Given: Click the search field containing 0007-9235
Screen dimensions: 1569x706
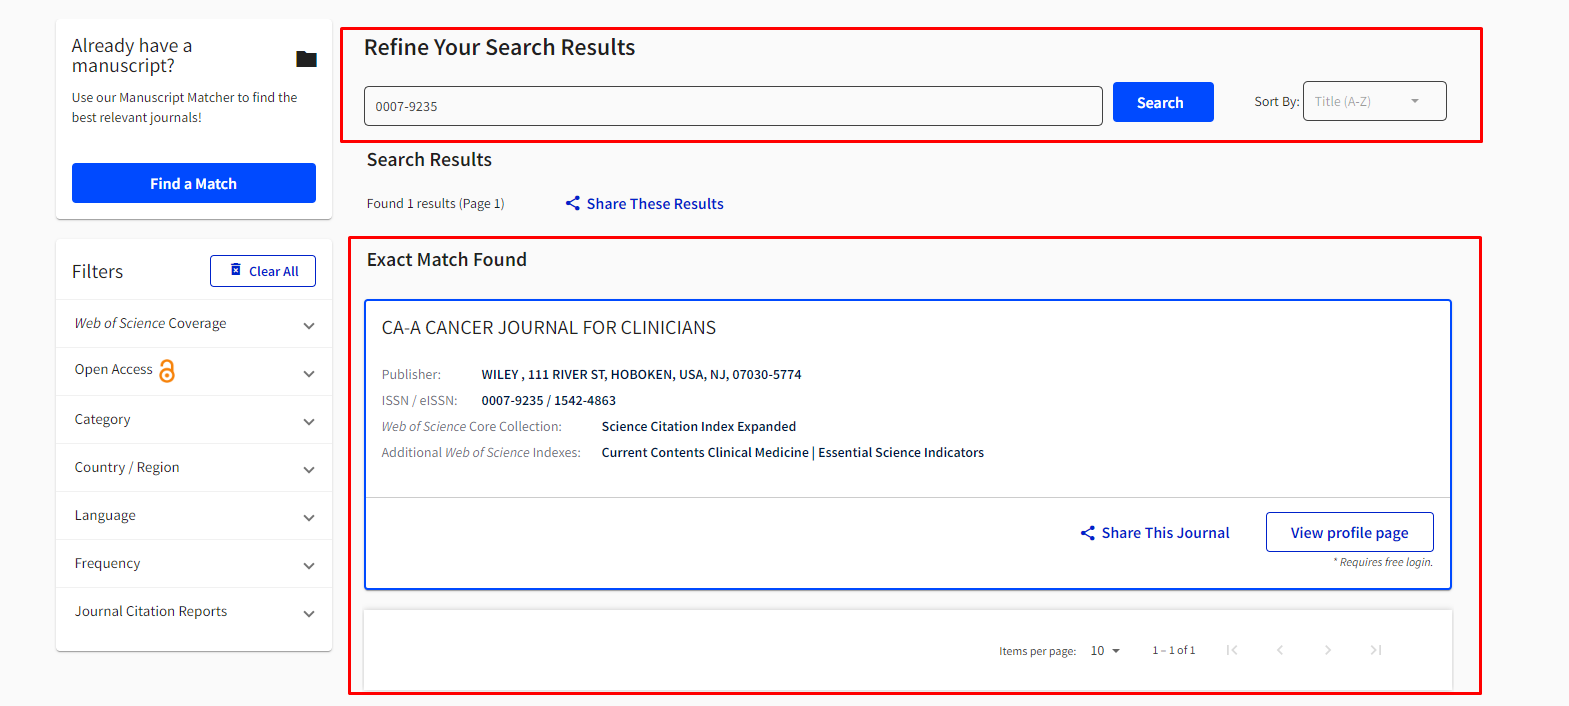Looking at the screenshot, I should tap(732, 106).
